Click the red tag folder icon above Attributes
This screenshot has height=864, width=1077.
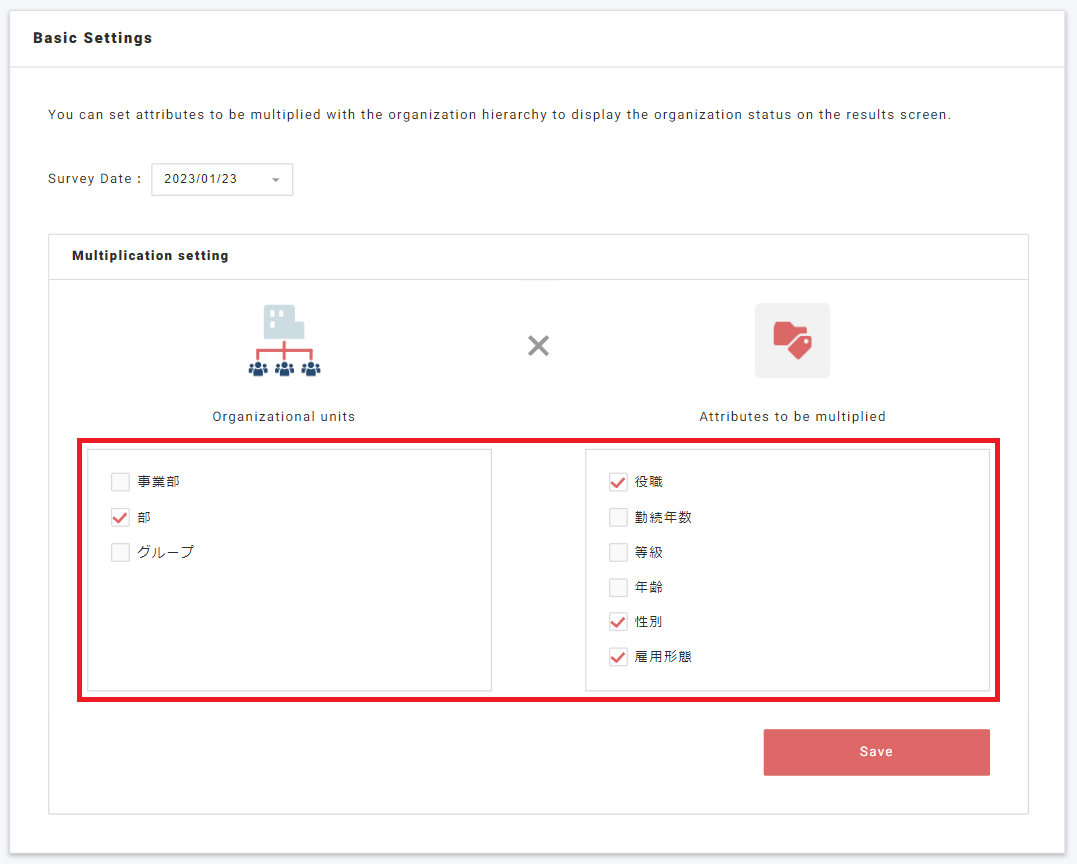click(792, 341)
